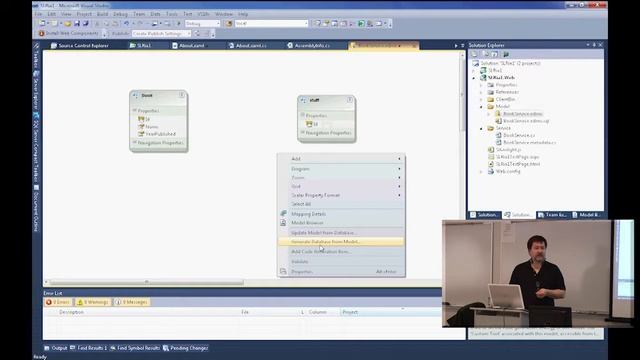Click the Properties icon in Solution Explorer toolbar
Screen dimensions: 640x360
coord(474,54)
